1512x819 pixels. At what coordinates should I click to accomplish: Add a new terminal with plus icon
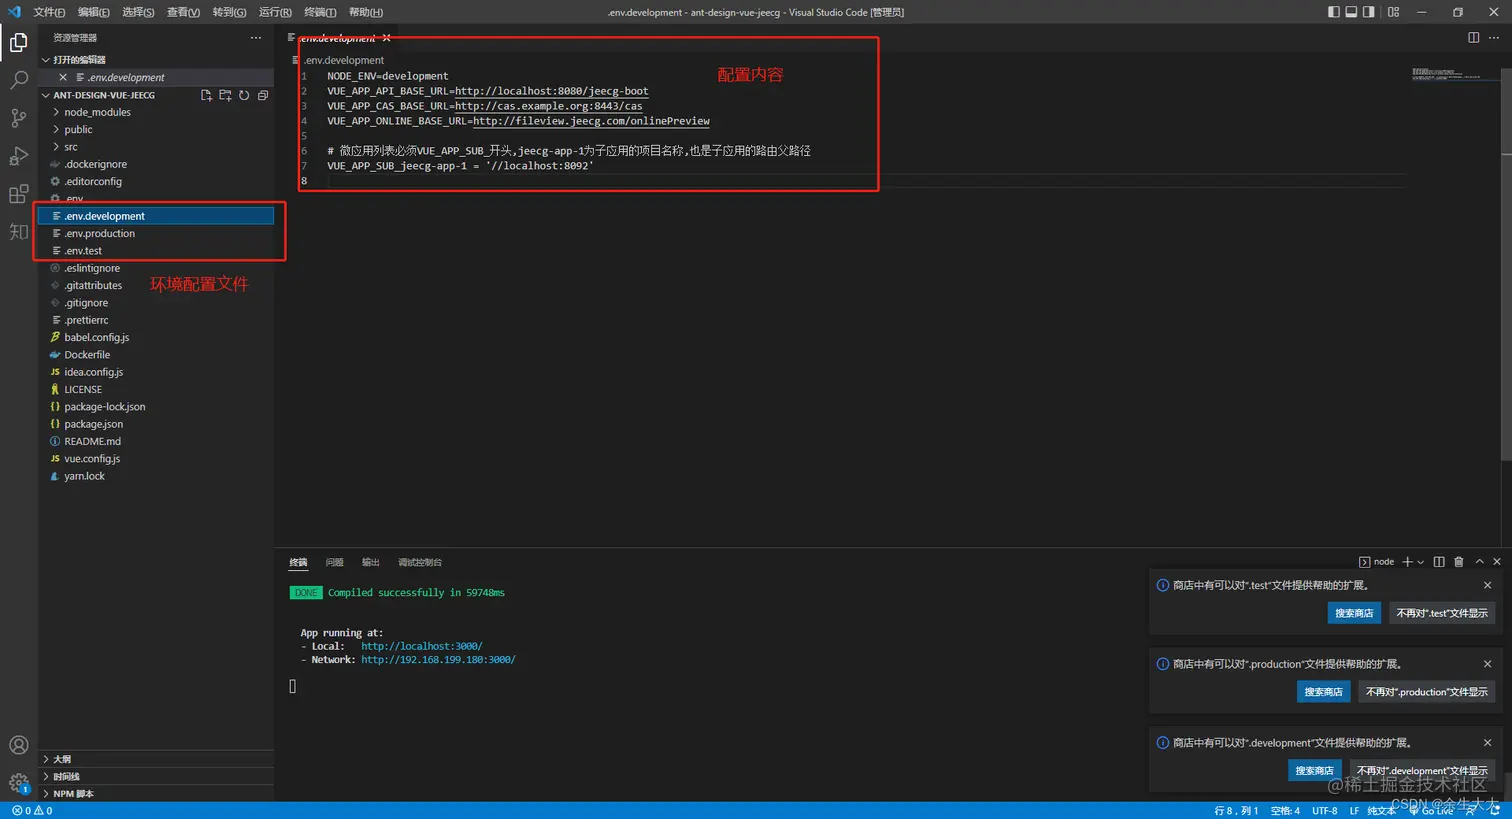[x=1407, y=562]
